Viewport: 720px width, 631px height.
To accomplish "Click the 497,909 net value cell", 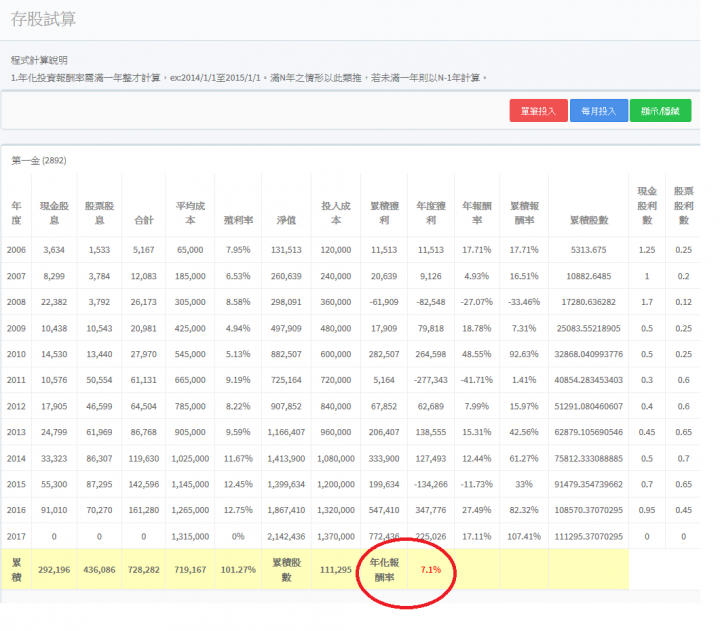I will 286,328.
